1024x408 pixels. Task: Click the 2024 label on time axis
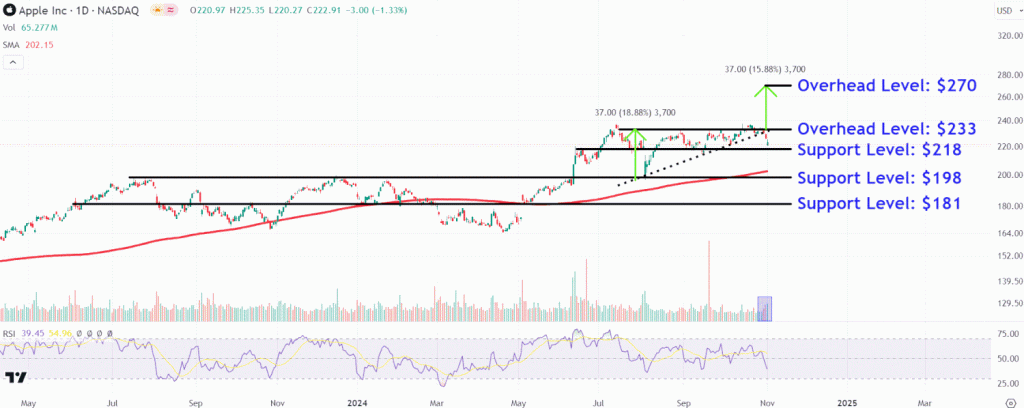coord(359,400)
